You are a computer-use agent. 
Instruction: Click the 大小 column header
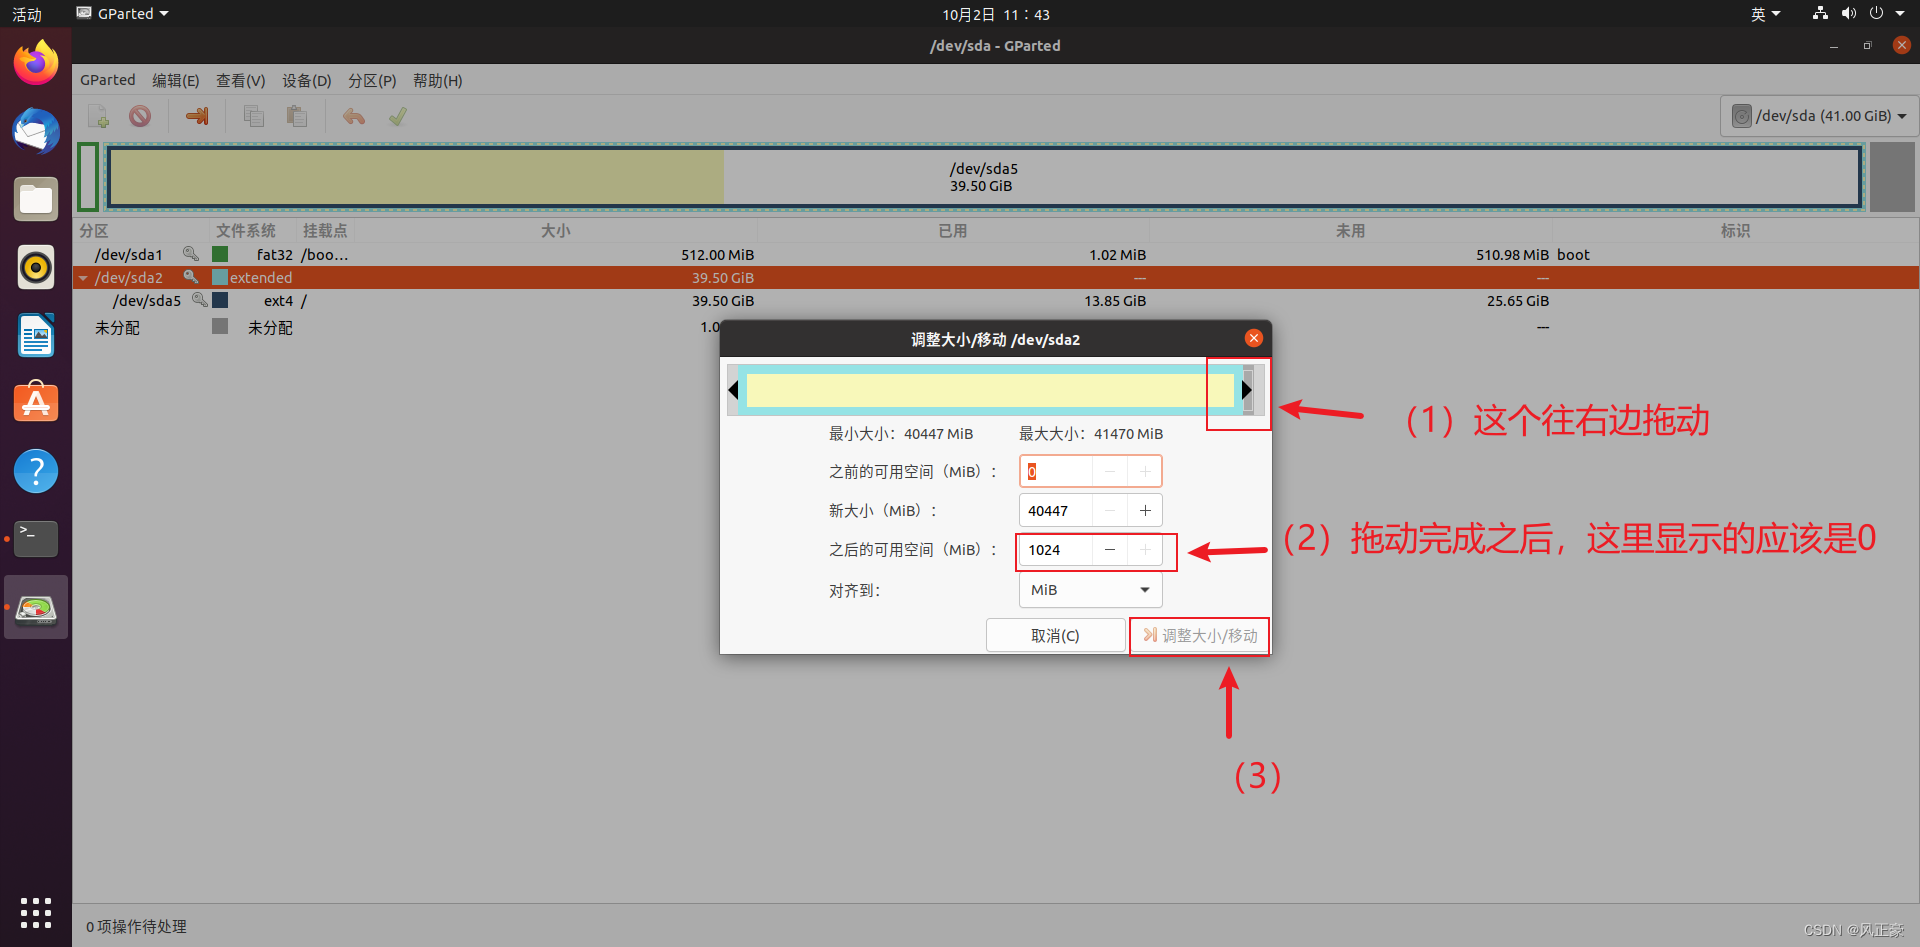555,230
